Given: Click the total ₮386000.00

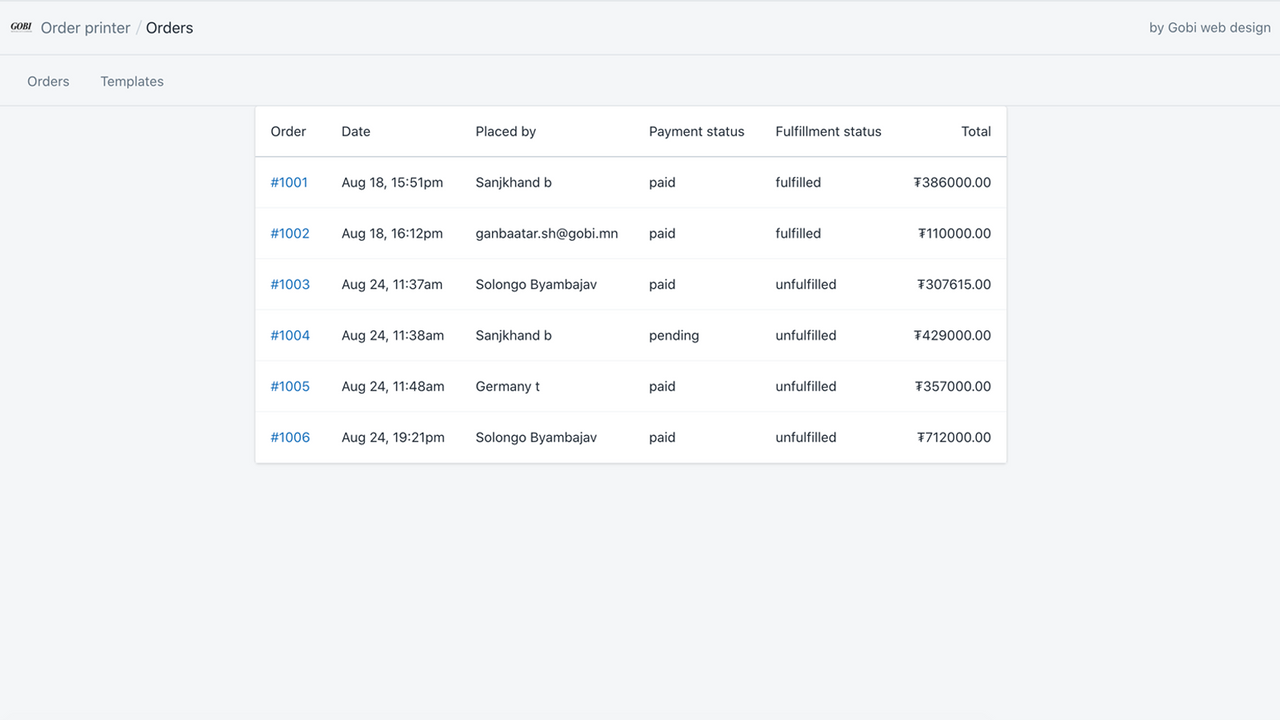Looking at the screenshot, I should pyautogui.click(x=952, y=182).
